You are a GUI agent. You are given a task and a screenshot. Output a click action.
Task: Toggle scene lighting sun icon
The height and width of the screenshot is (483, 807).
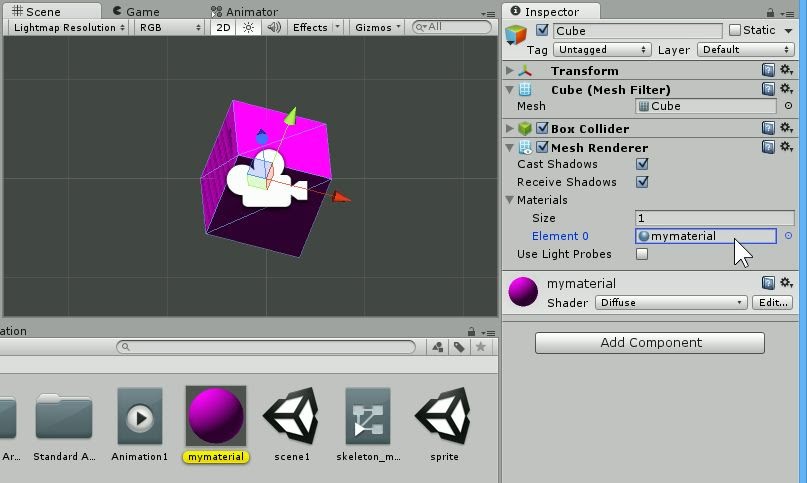(x=248, y=28)
